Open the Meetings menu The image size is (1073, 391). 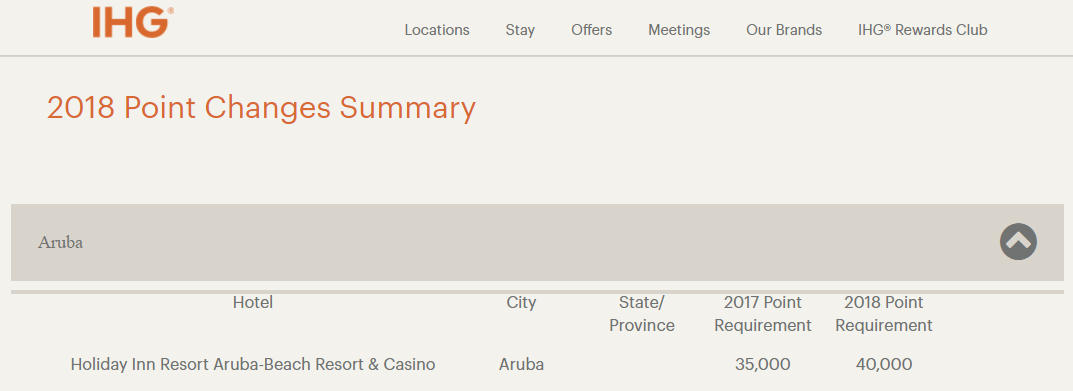(679, 30)
